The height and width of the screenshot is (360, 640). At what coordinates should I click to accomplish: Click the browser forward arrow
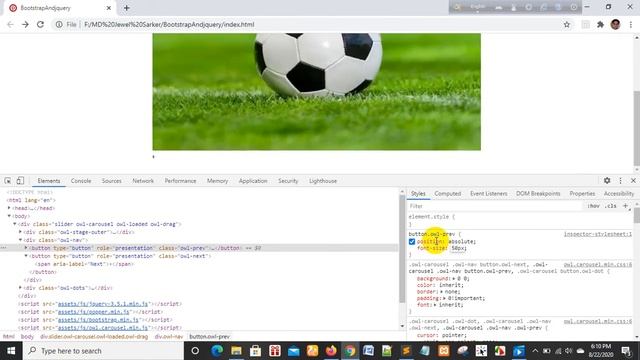(25, 24)
